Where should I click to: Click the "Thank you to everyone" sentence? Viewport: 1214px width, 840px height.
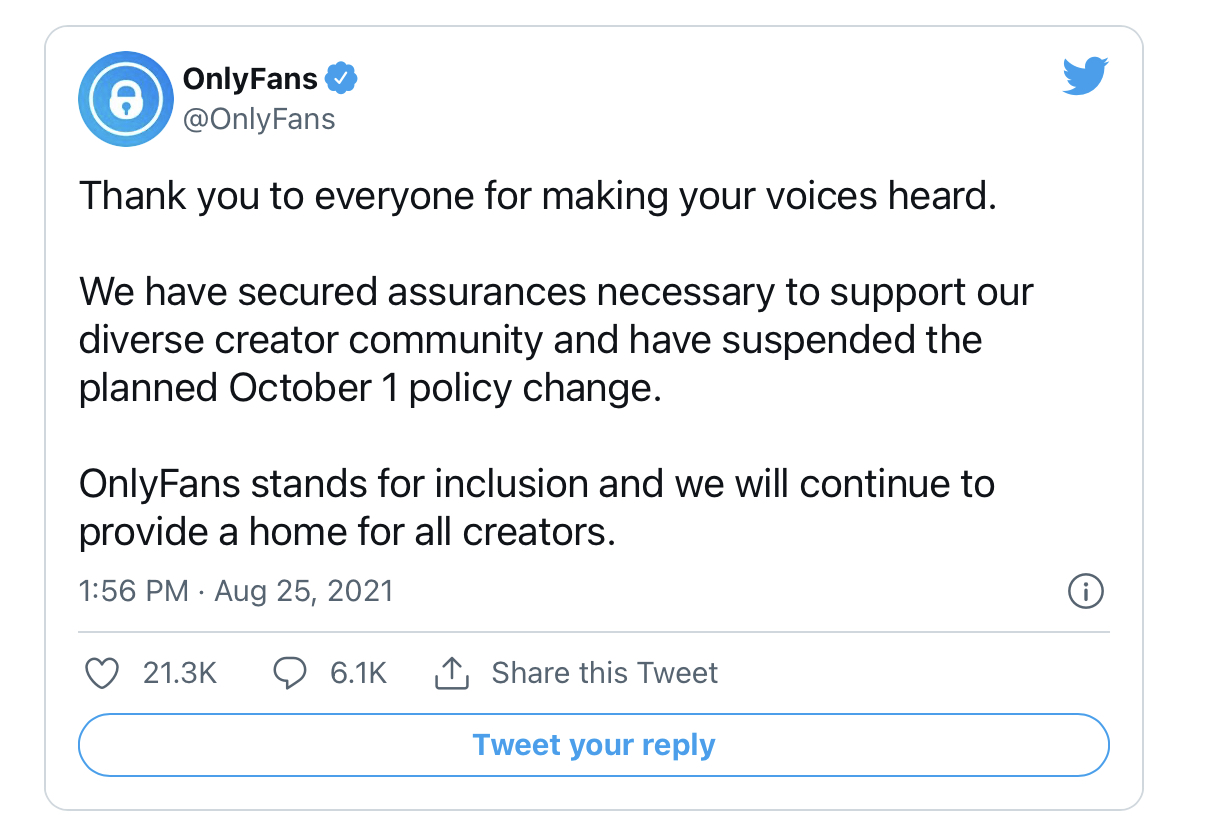[538, 195]
